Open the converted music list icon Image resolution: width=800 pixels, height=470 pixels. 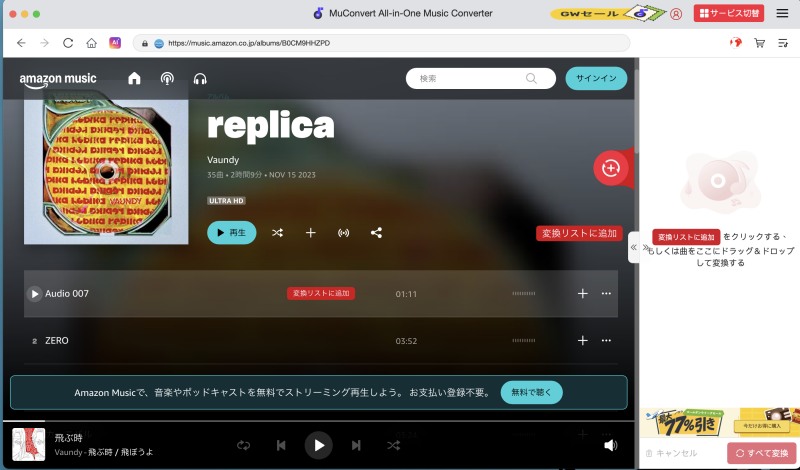click(x=783, y=43)
